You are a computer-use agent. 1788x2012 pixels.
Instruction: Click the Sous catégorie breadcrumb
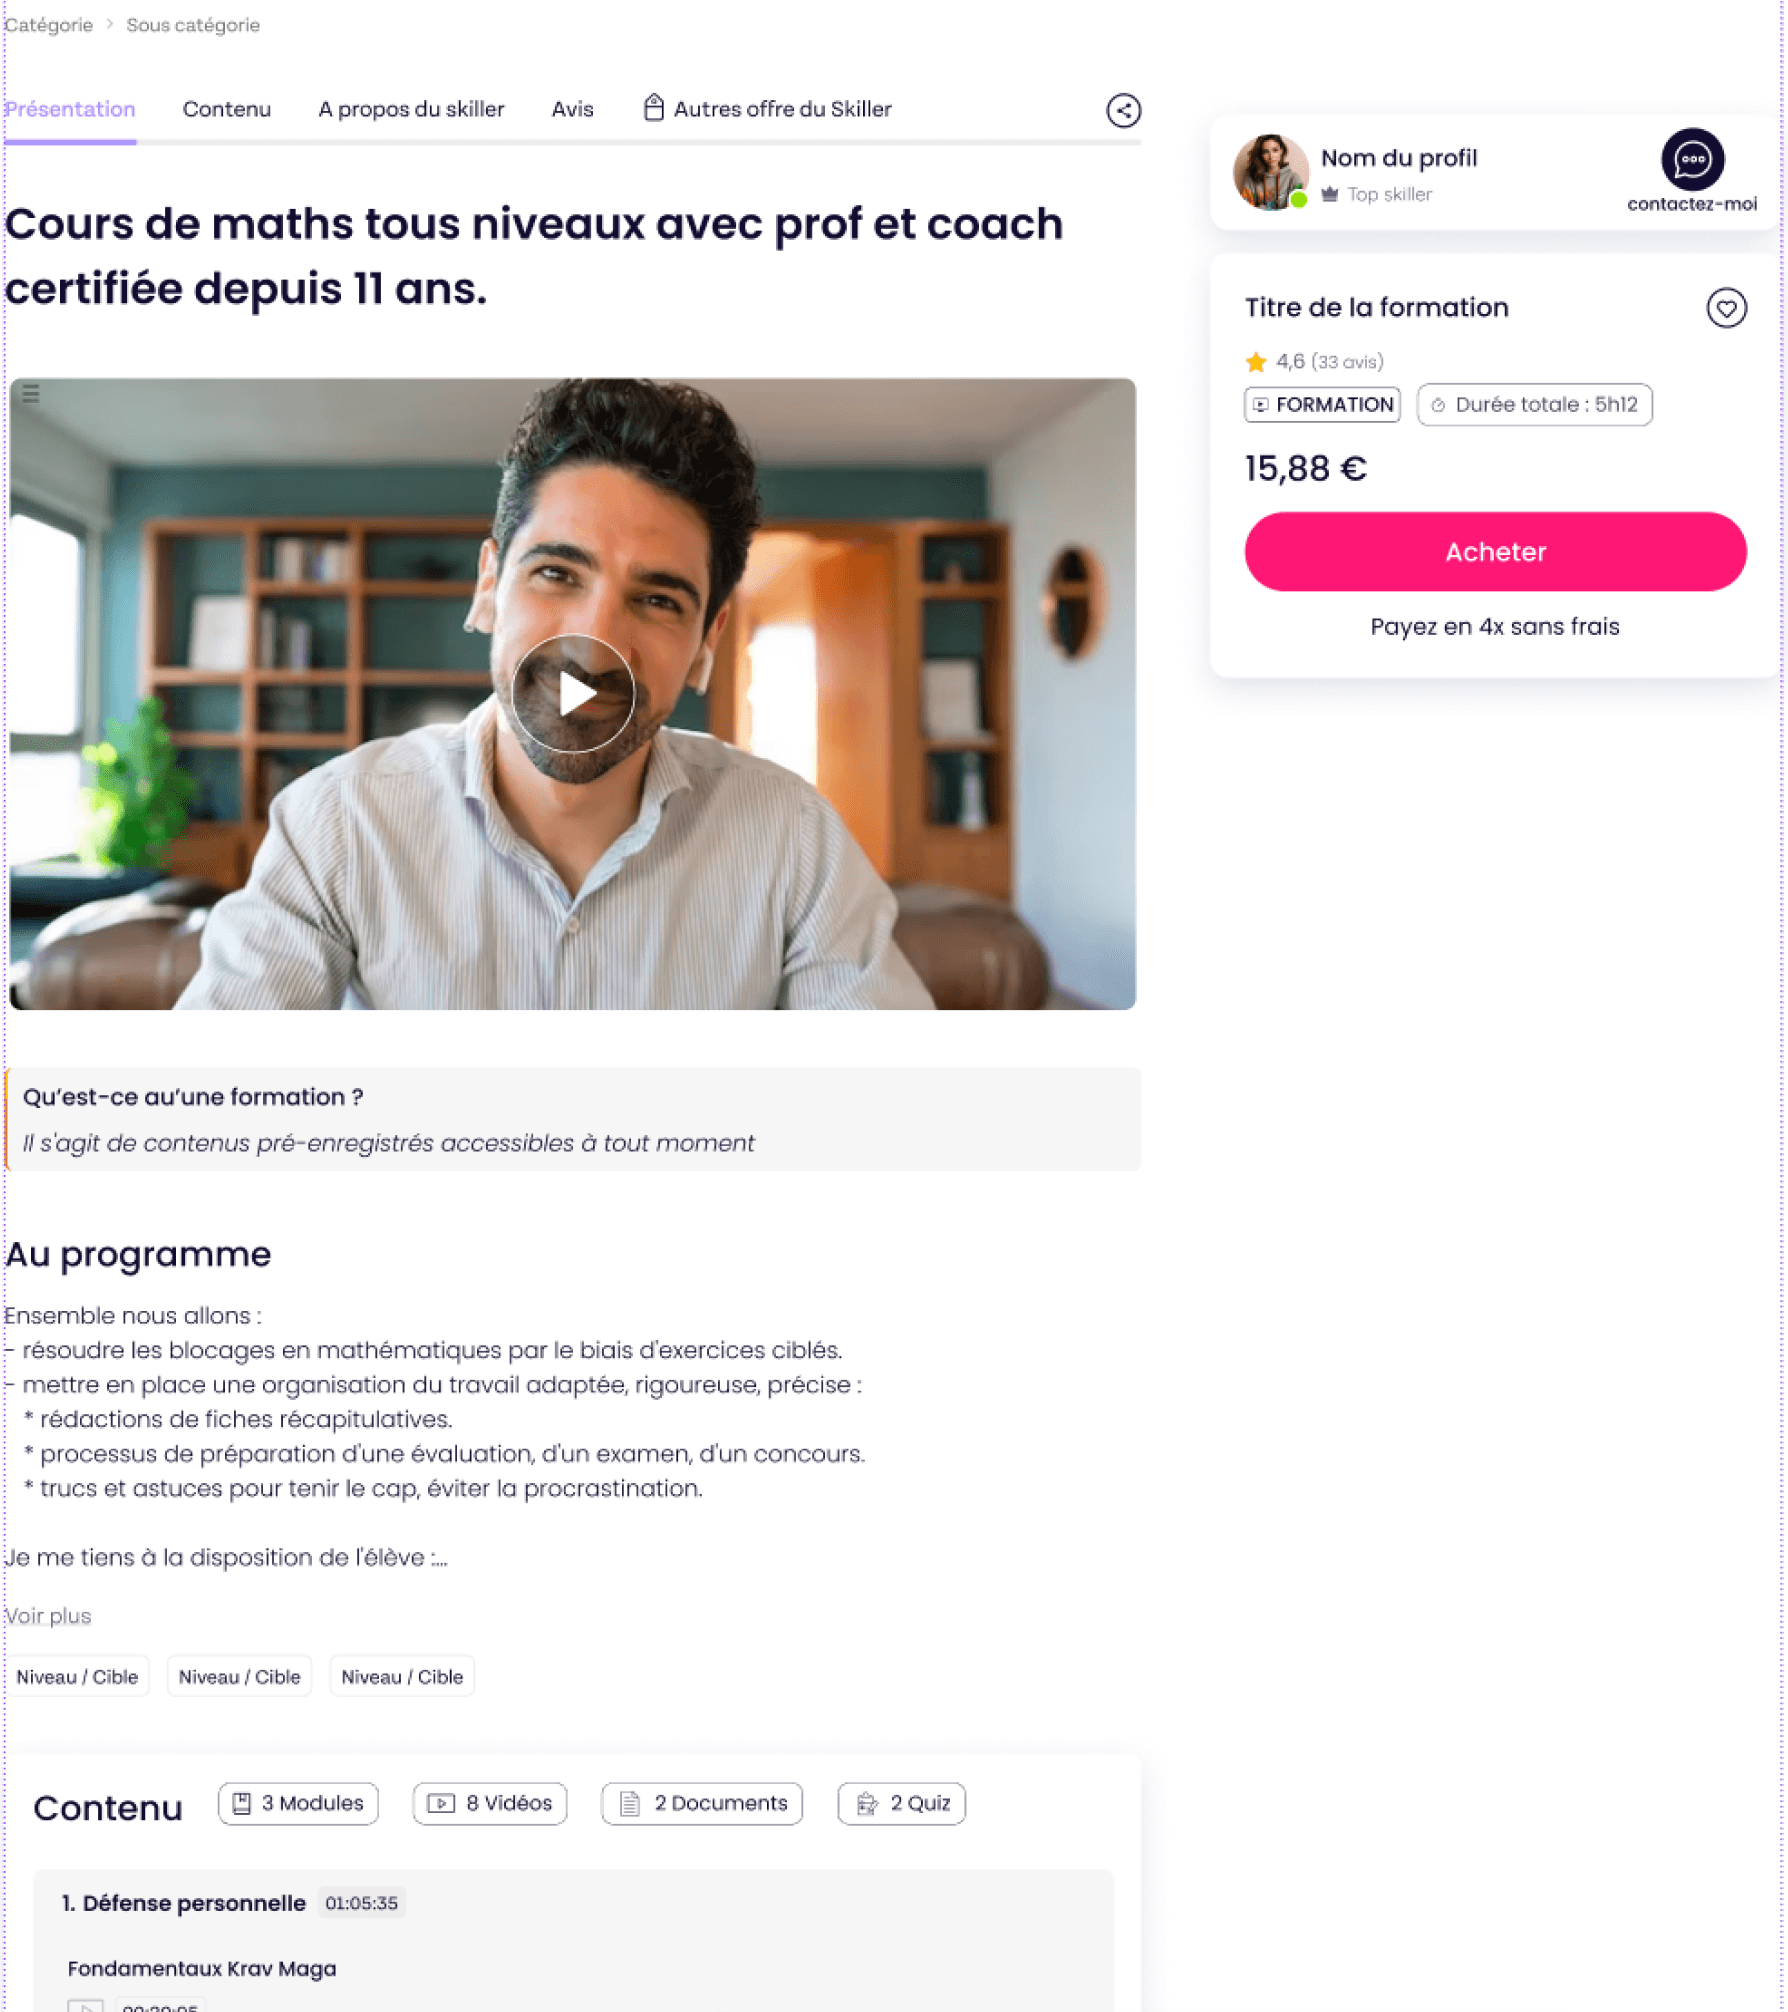(193, 25)
